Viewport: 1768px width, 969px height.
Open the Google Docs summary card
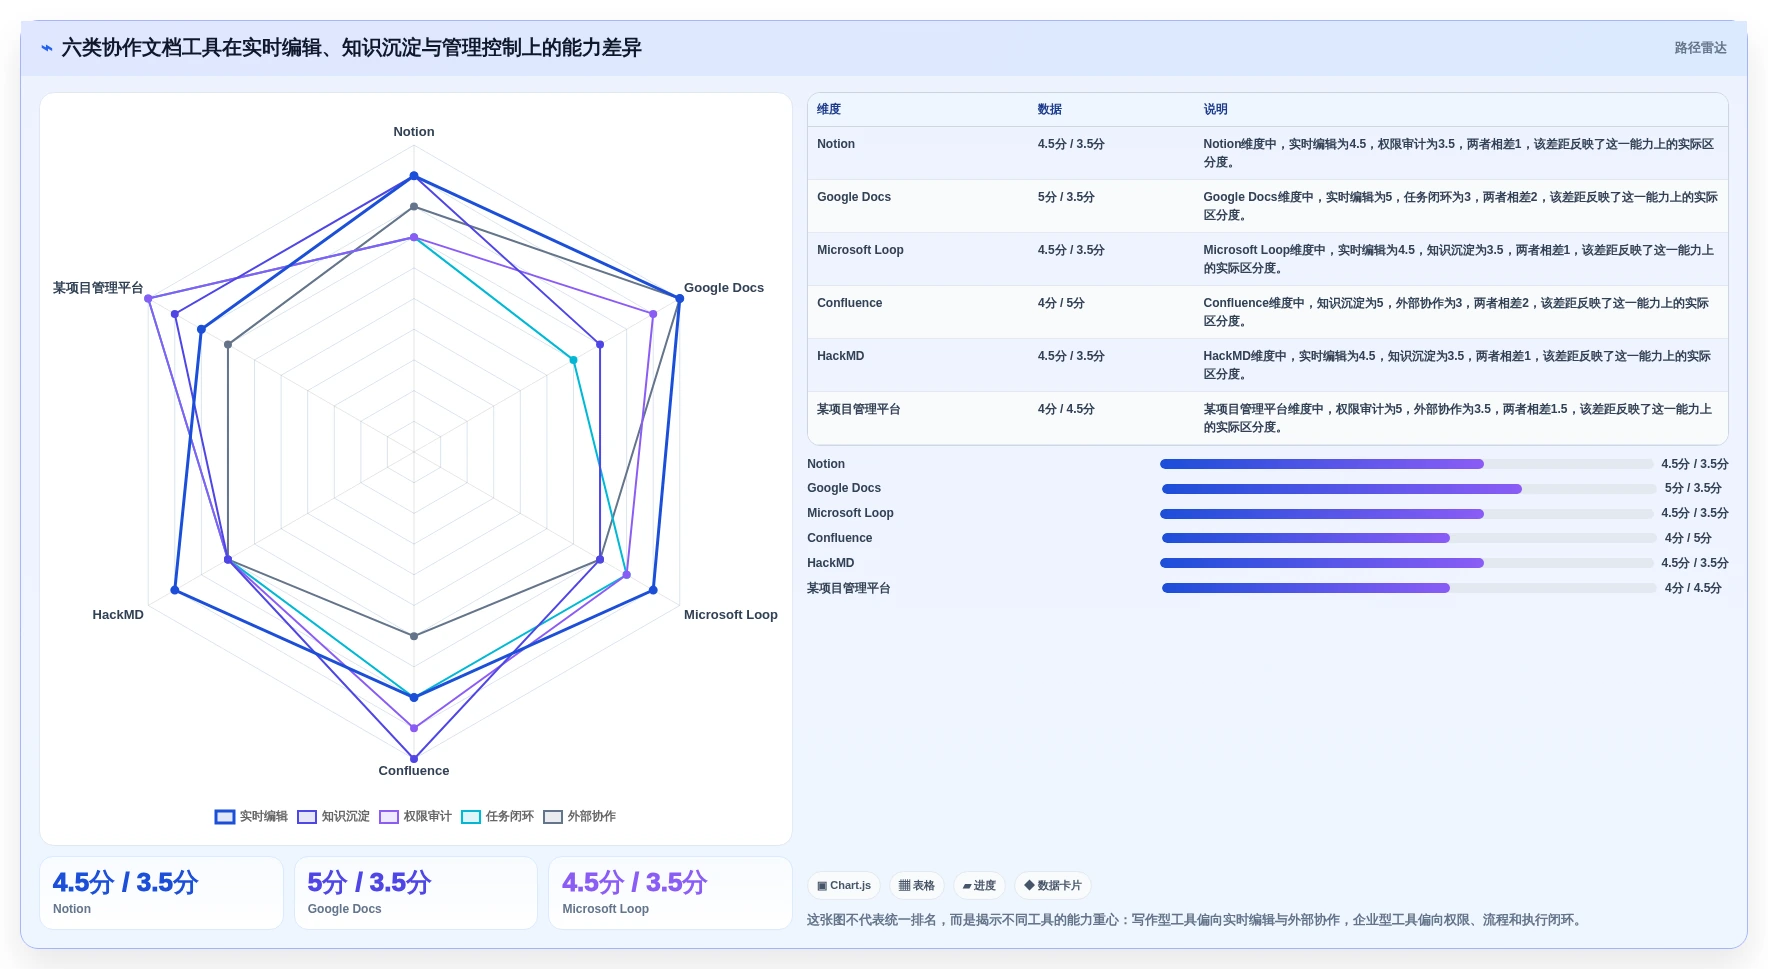(x=416, y=893)
